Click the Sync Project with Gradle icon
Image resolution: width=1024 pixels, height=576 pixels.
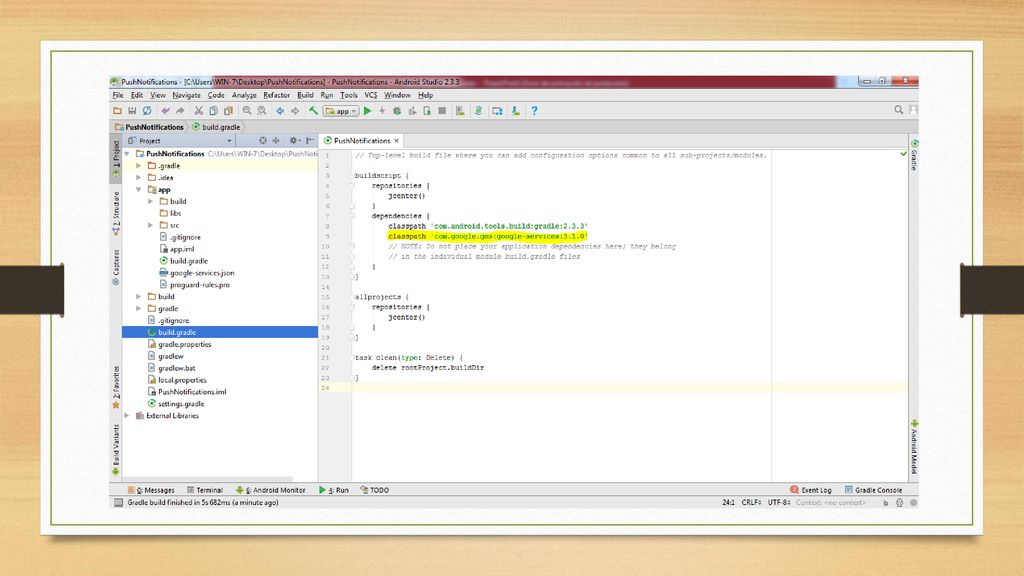479,111
